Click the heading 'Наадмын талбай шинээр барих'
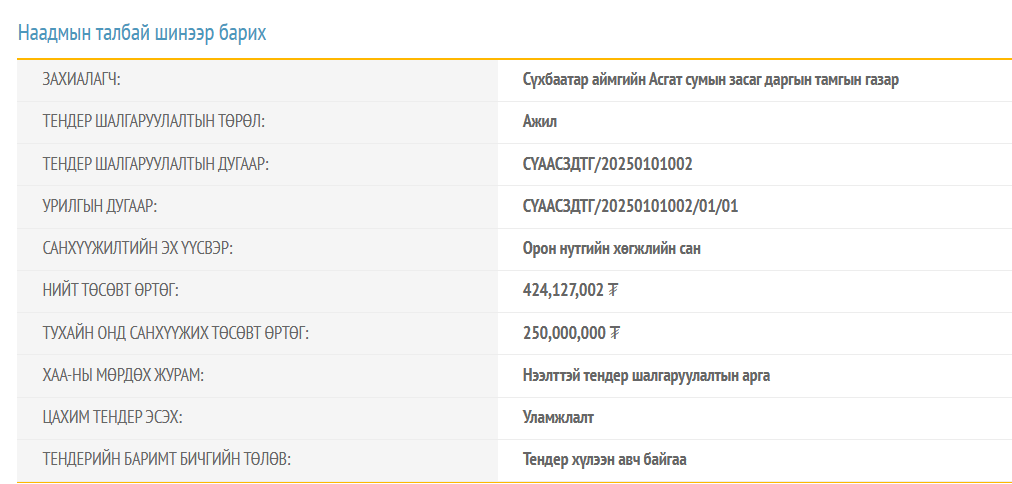 coord(142,33)
